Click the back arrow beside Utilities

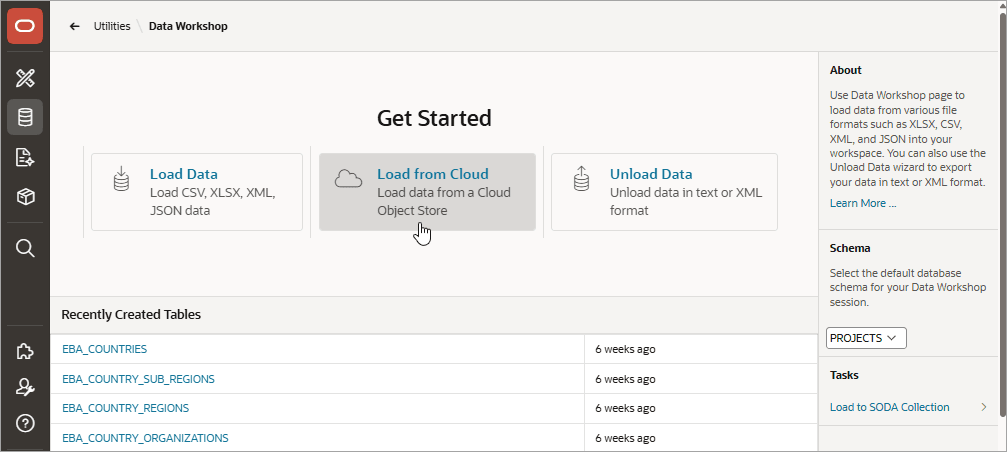pos(74,26)
